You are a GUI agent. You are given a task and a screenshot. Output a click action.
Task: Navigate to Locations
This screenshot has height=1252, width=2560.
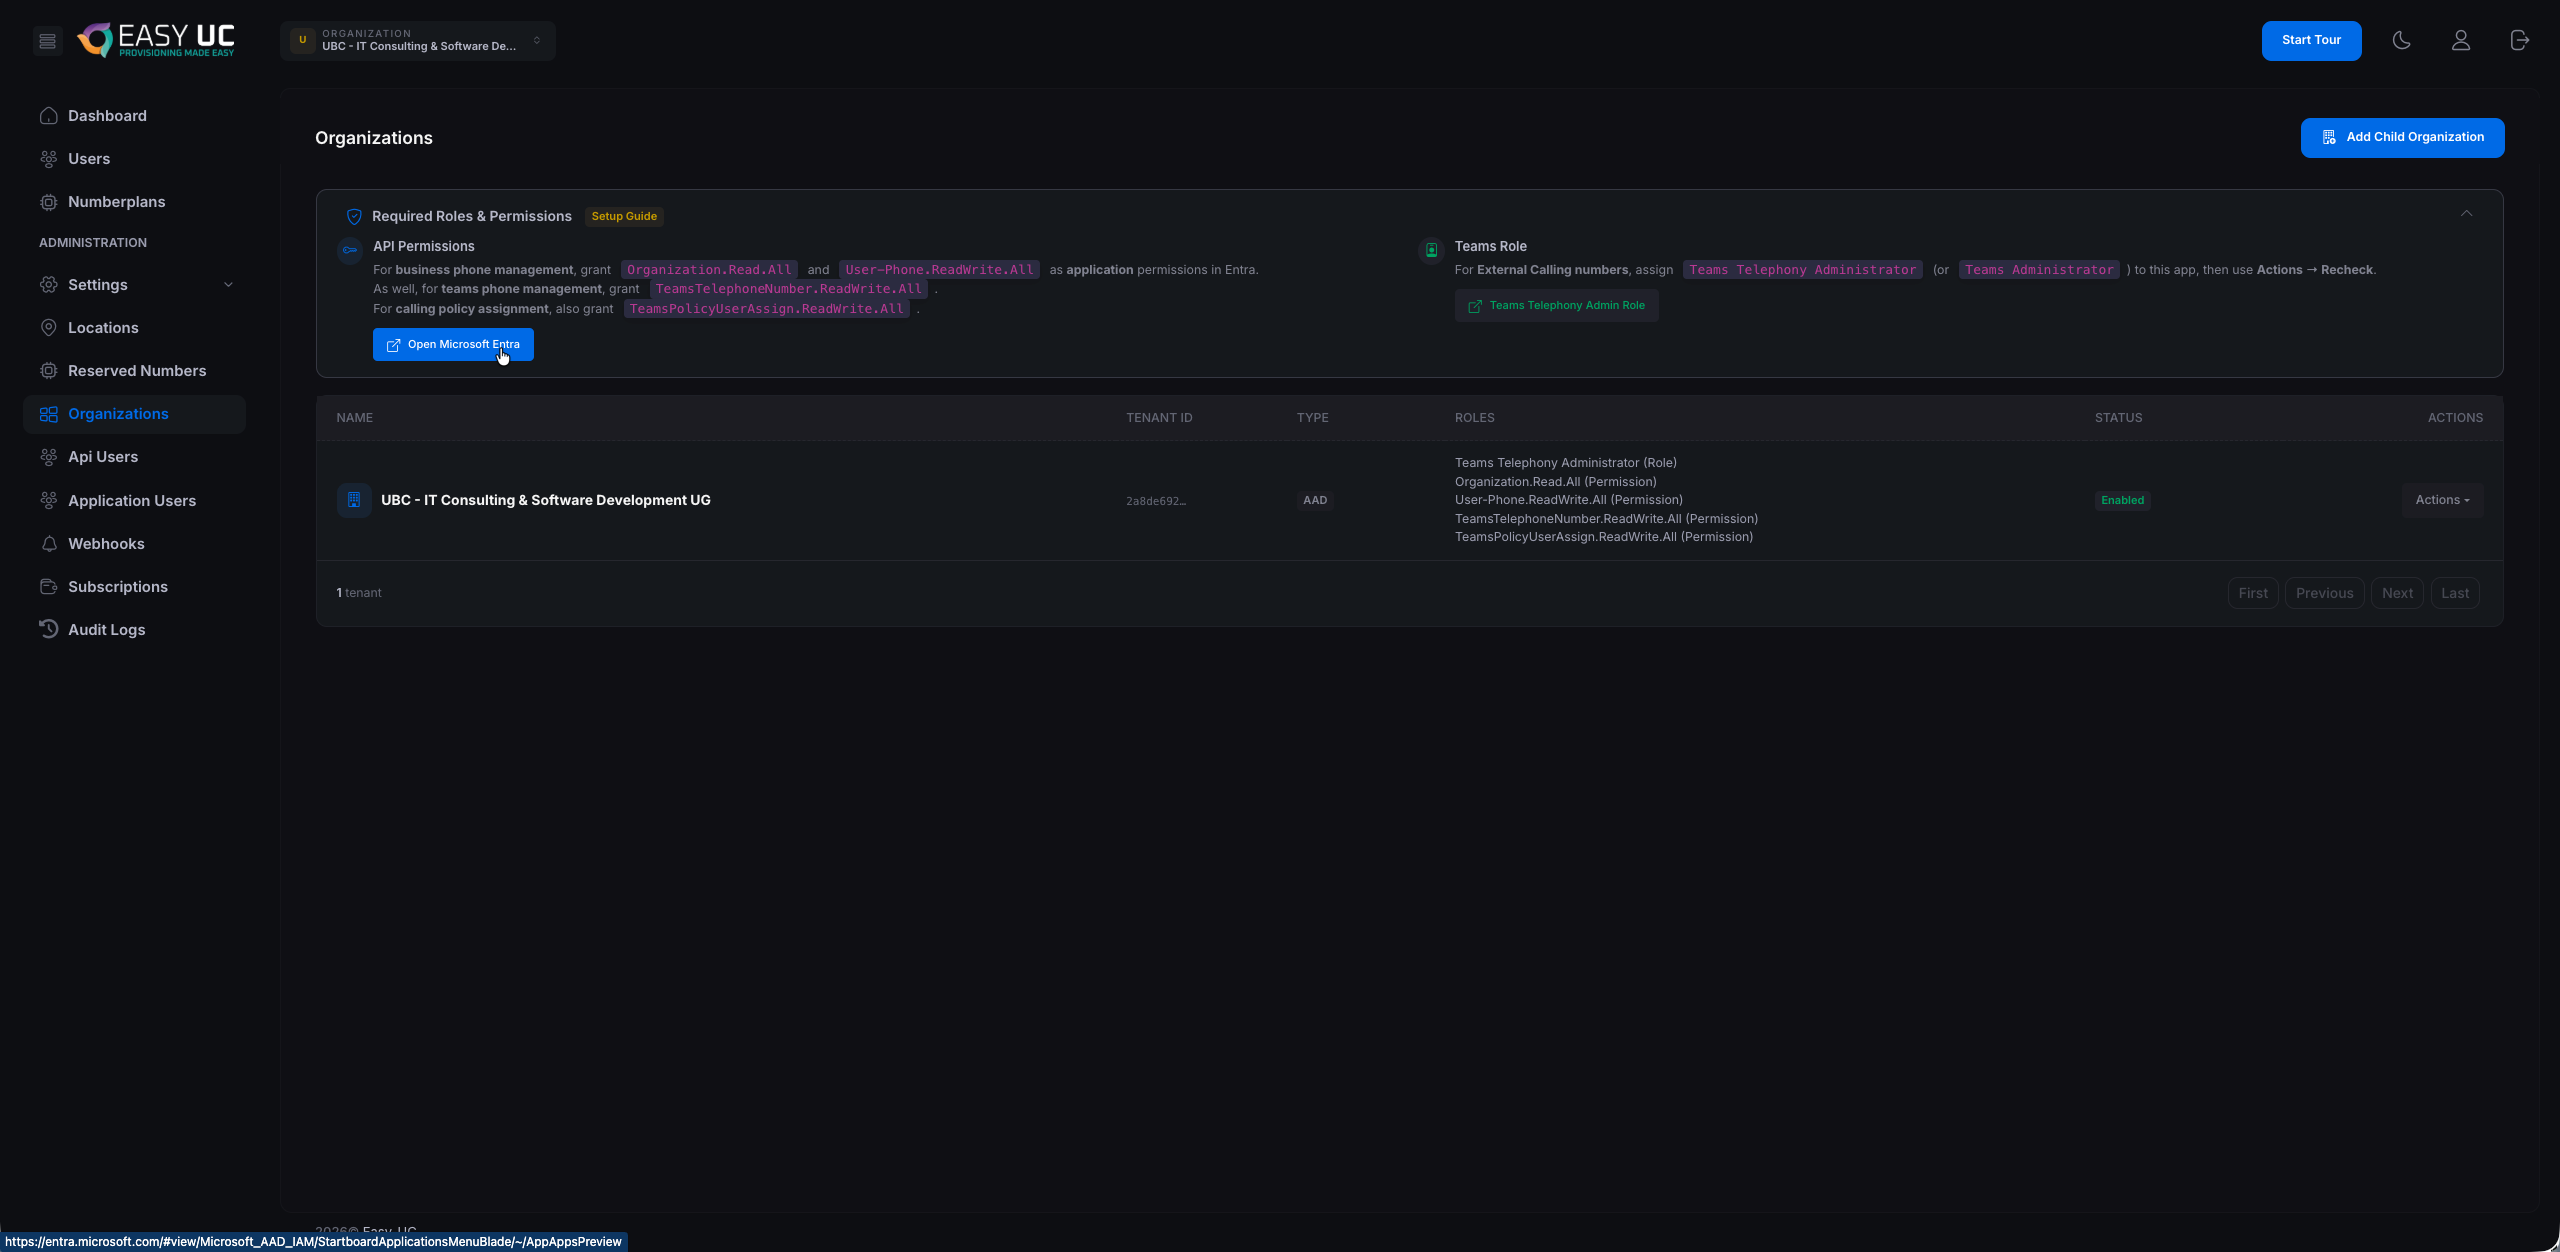103,328
